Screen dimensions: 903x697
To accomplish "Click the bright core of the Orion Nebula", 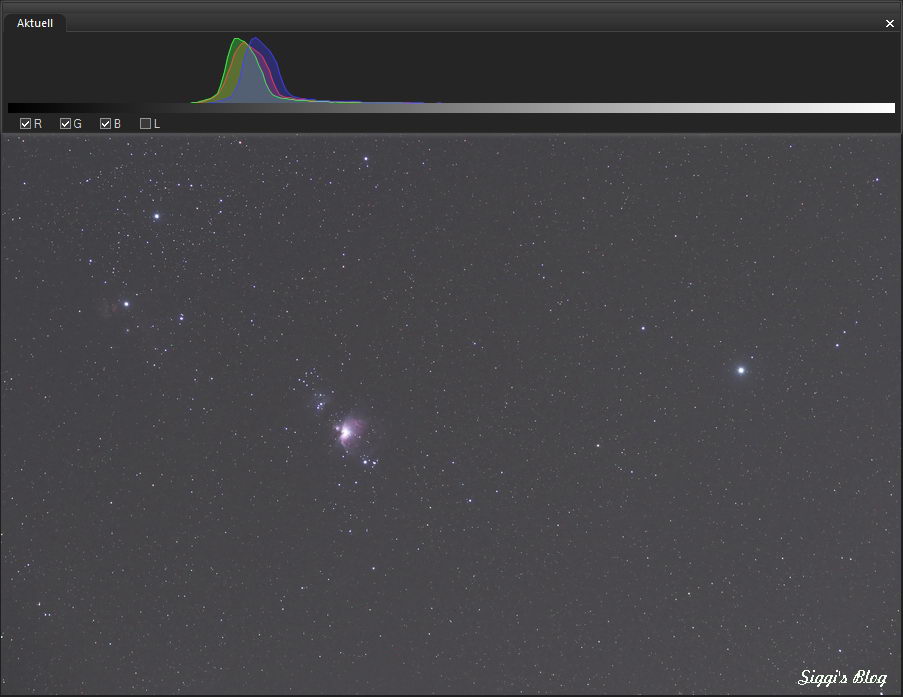I will click(345, 432).
